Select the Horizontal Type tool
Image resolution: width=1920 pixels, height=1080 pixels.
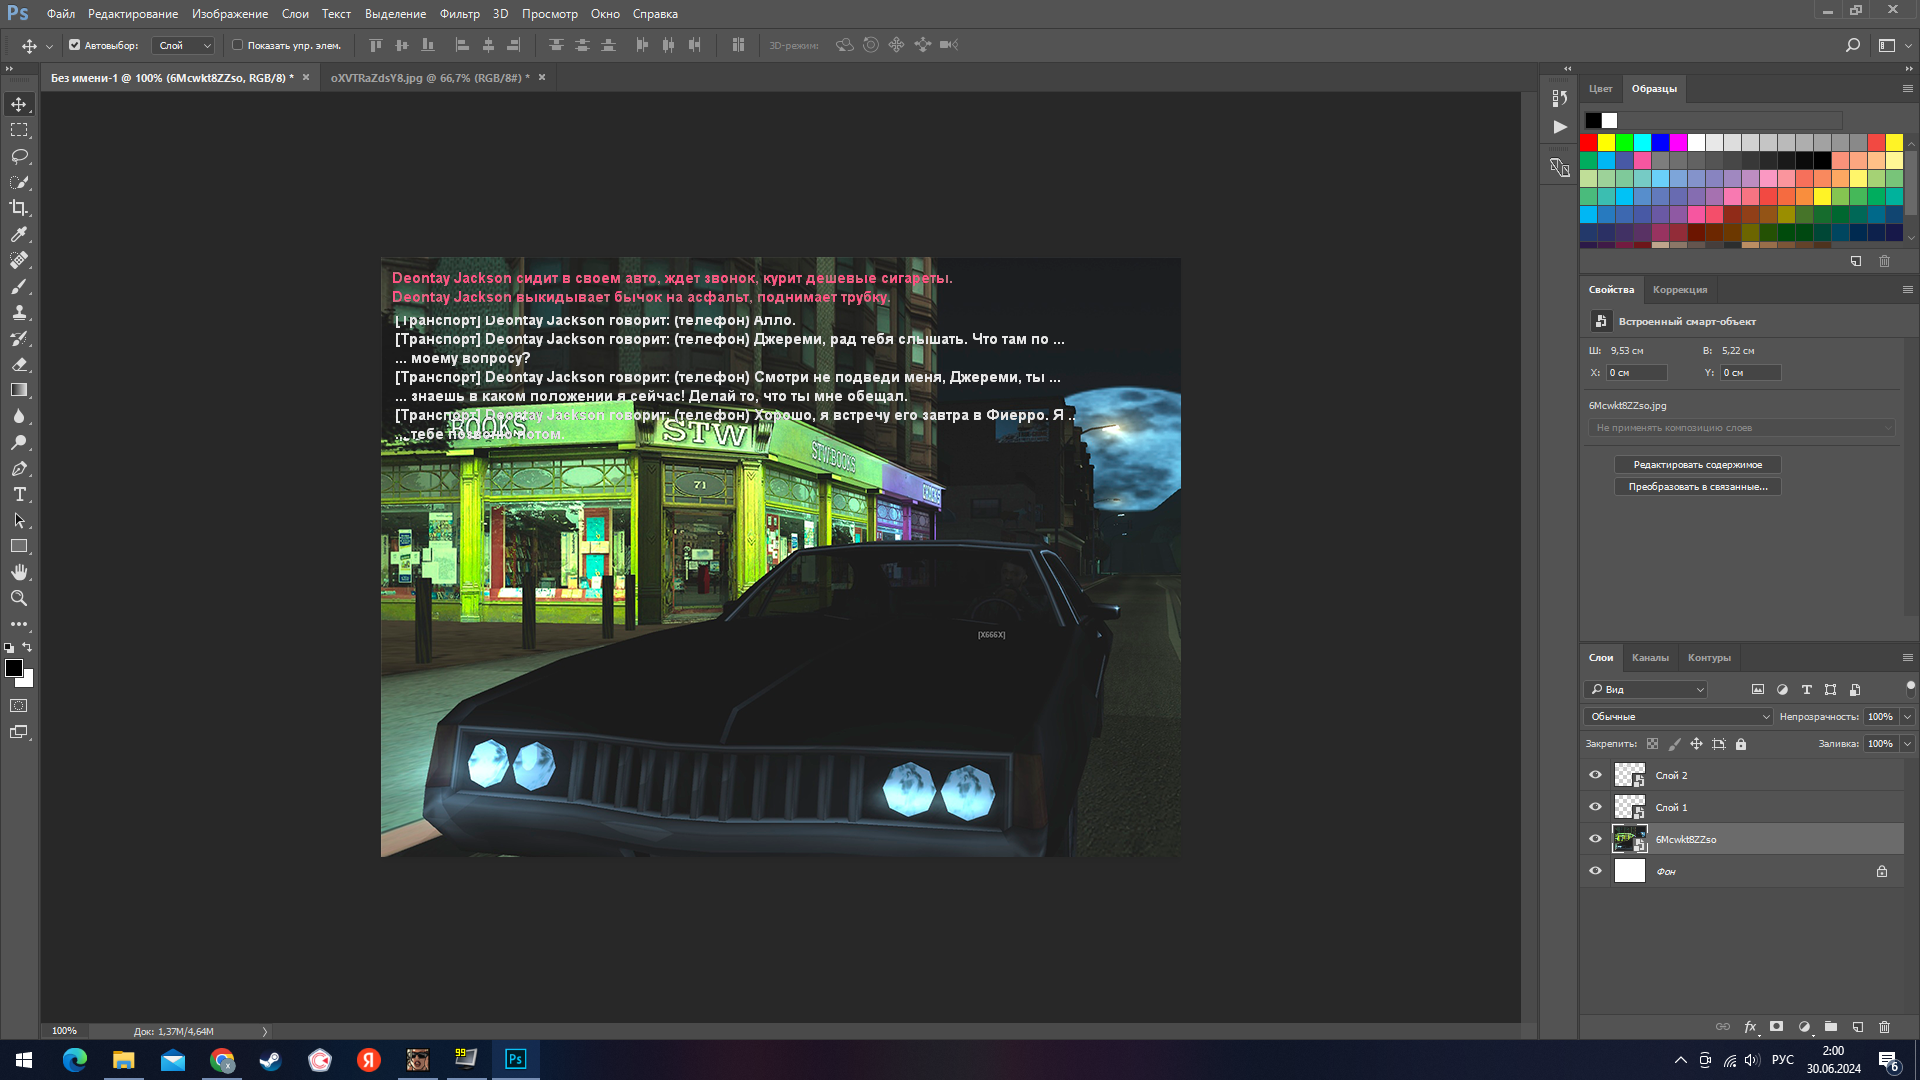[19, 495]
